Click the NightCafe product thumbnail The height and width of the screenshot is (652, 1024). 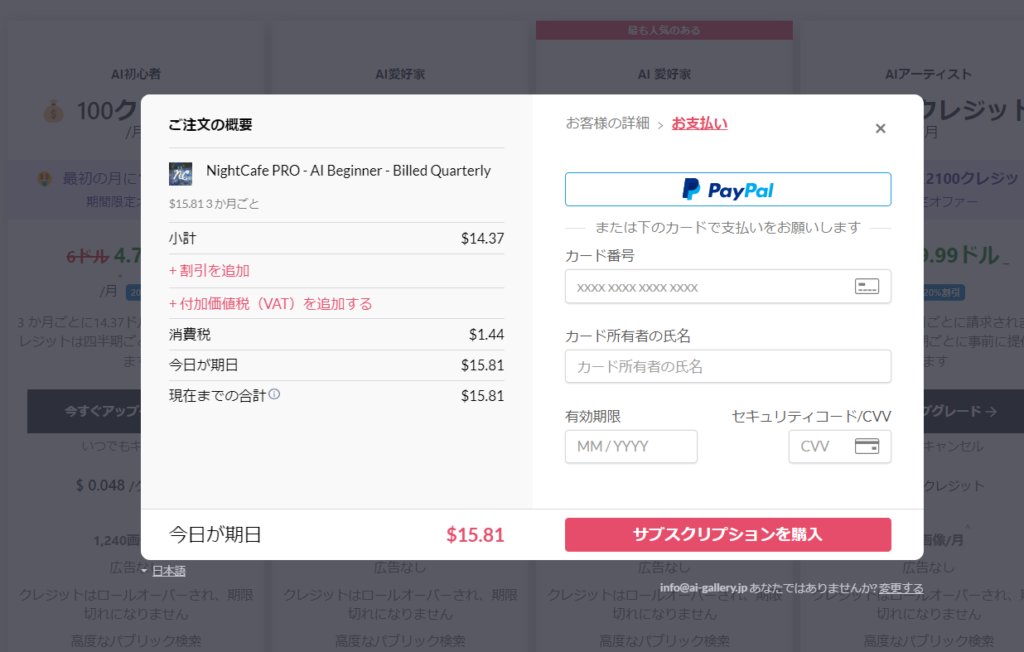[x=180, y=174]
